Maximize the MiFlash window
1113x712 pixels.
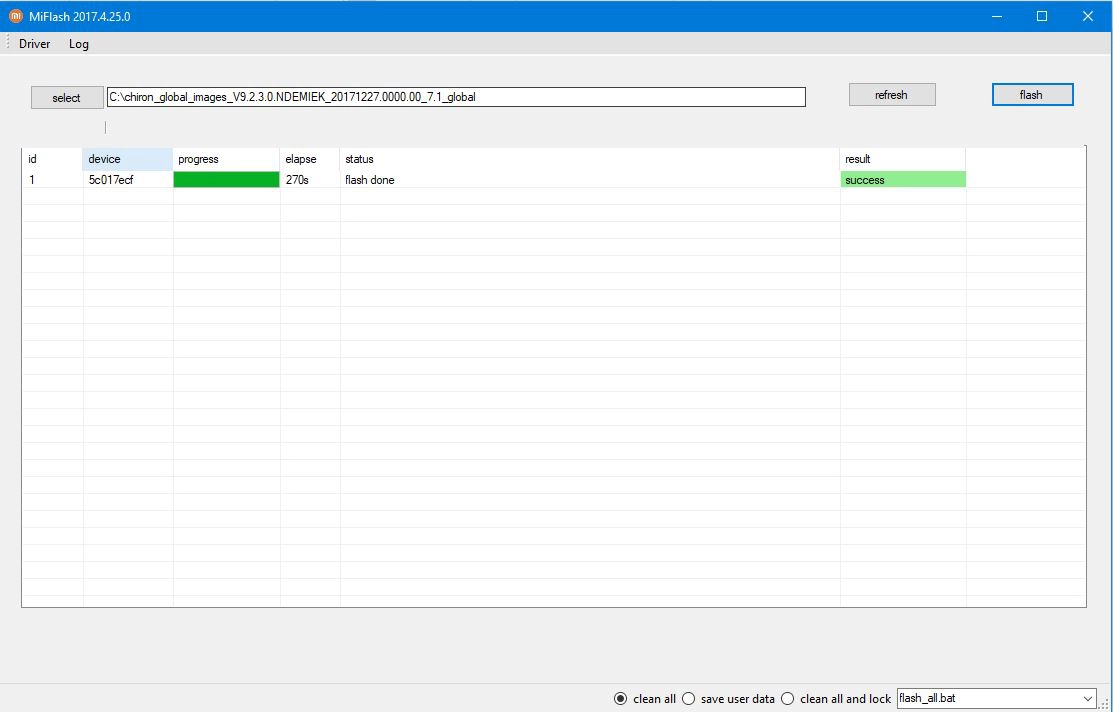tap(1042, 16)
